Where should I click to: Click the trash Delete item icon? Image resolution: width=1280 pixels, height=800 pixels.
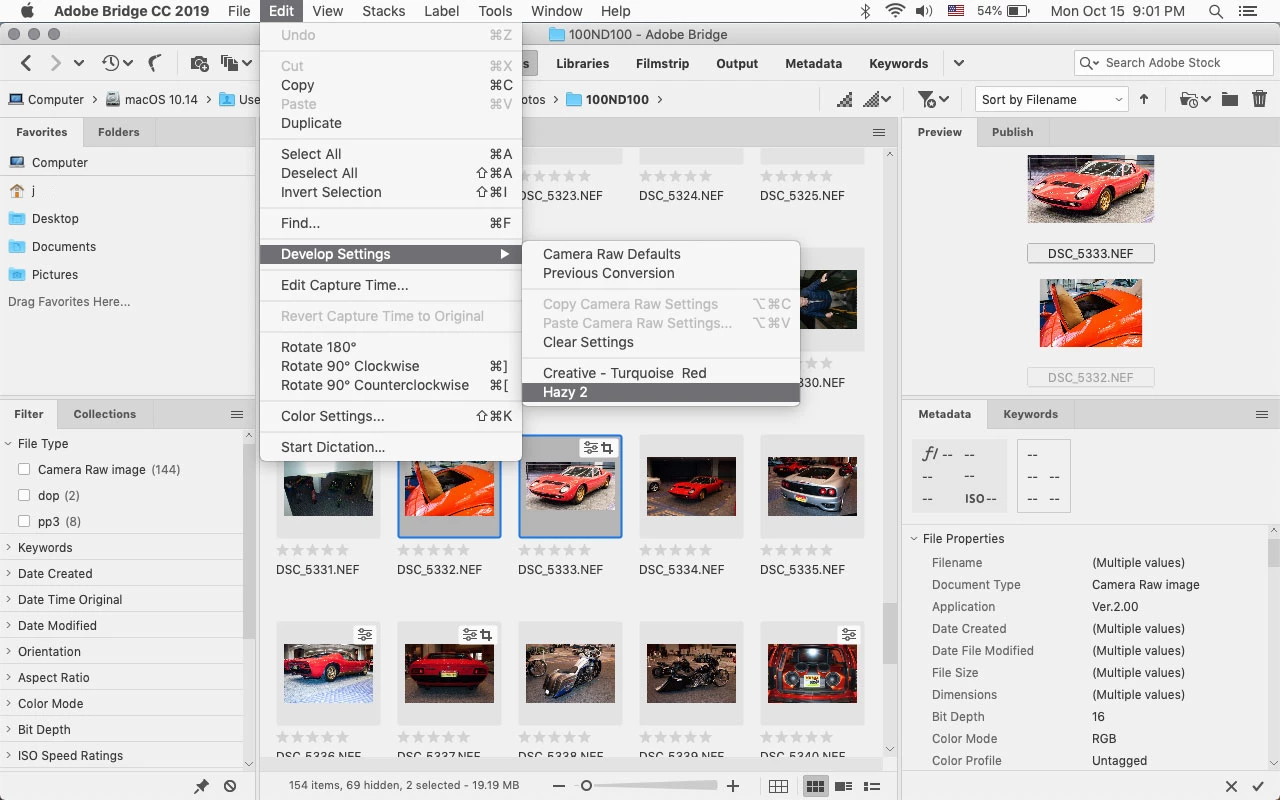click(x=1259, y=99)
